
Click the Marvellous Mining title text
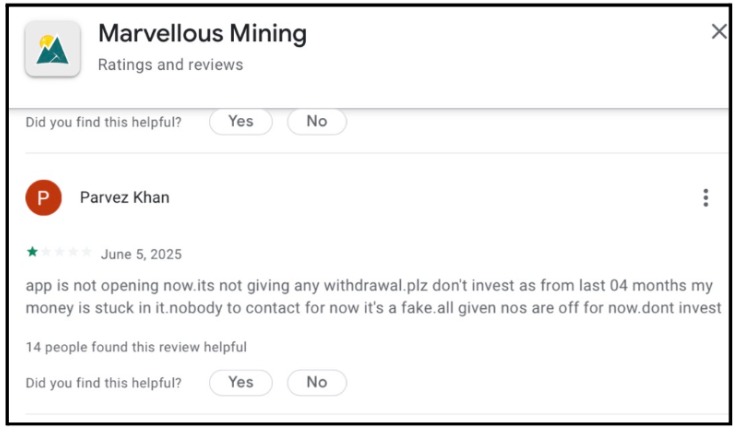coord(202,34)
